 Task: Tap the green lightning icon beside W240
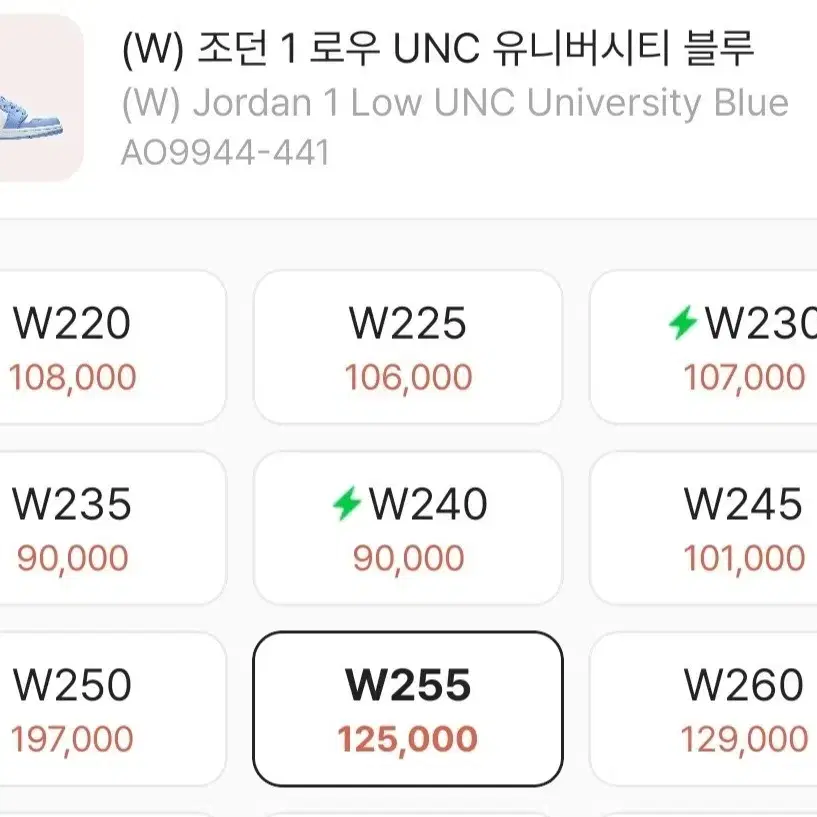(346, 504)
